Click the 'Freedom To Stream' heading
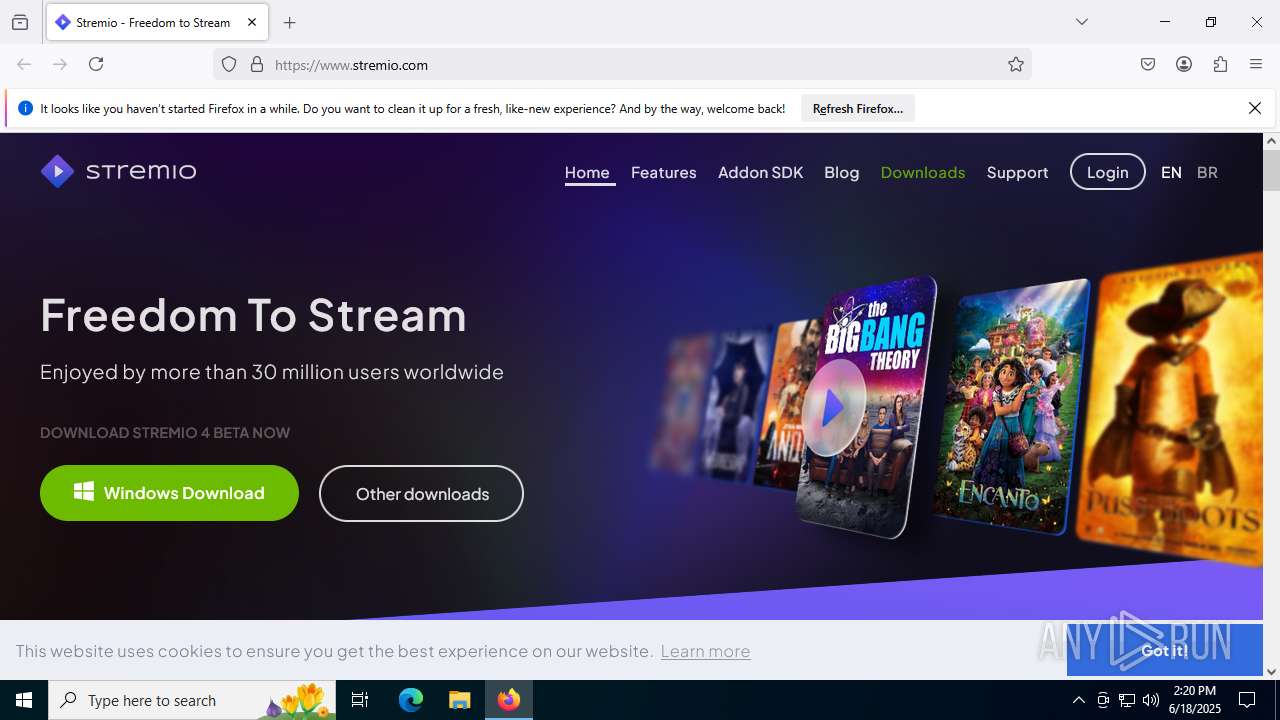 (254, 315)
